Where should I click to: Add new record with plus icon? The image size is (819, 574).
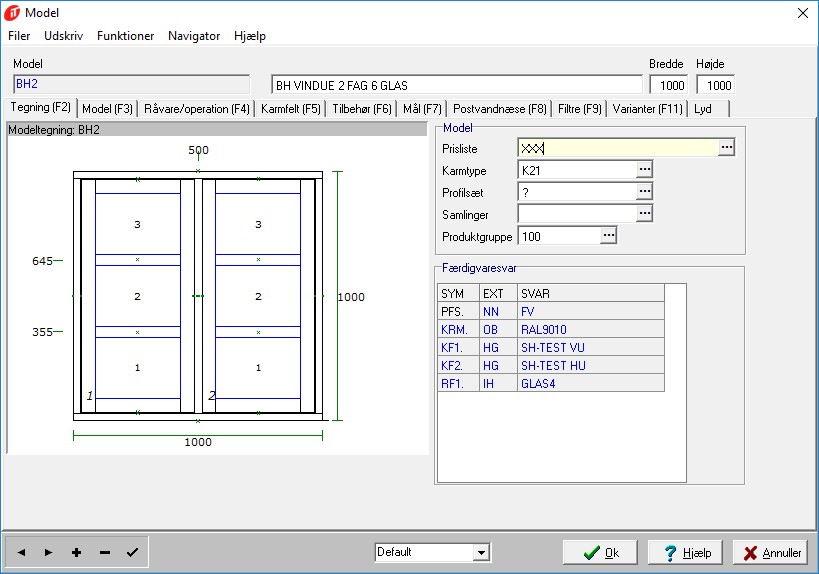76,552
